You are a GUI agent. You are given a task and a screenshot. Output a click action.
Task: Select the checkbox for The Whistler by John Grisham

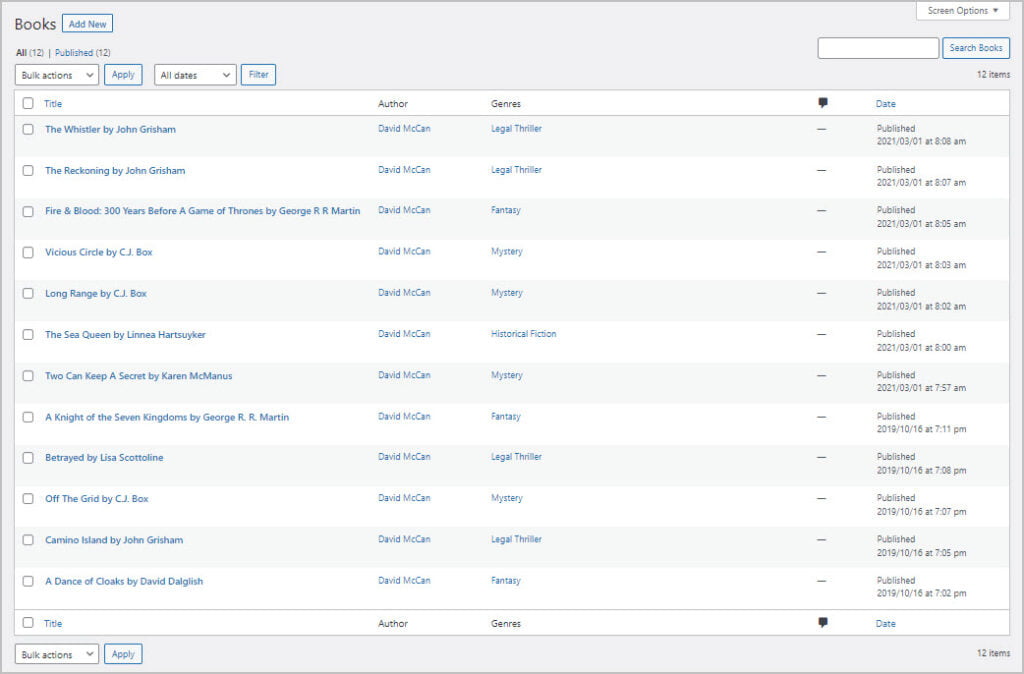(x=28, y=129)
